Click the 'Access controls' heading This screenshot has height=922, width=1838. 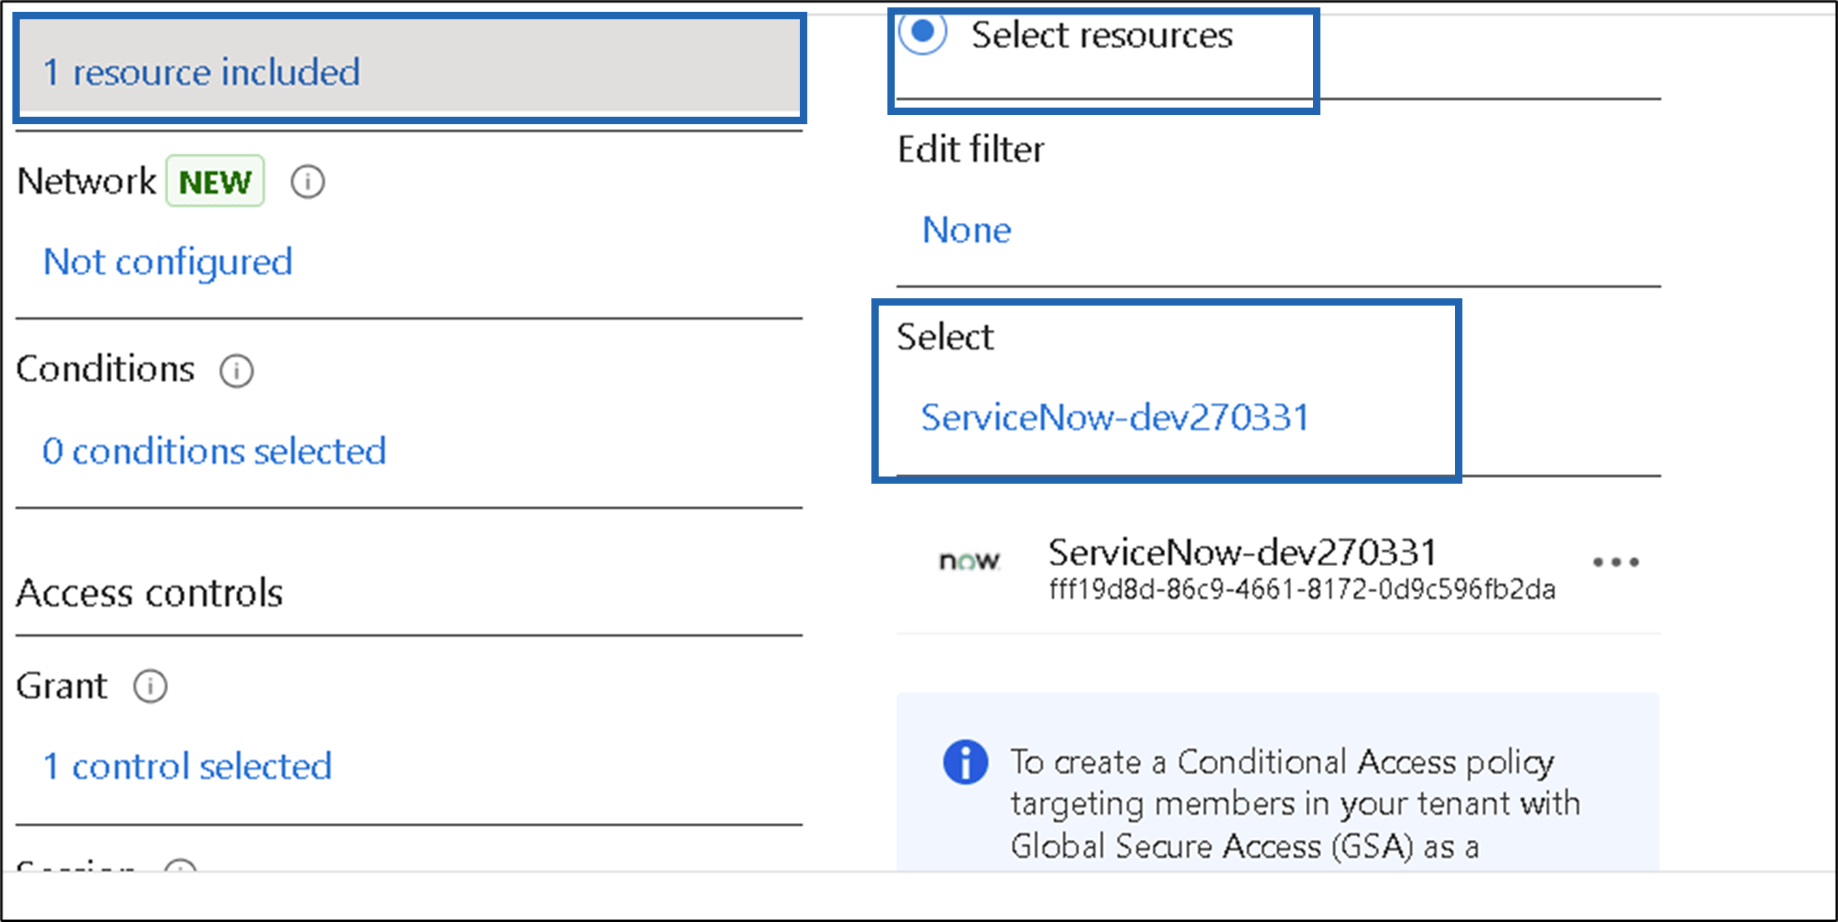[x=150, y=593]
